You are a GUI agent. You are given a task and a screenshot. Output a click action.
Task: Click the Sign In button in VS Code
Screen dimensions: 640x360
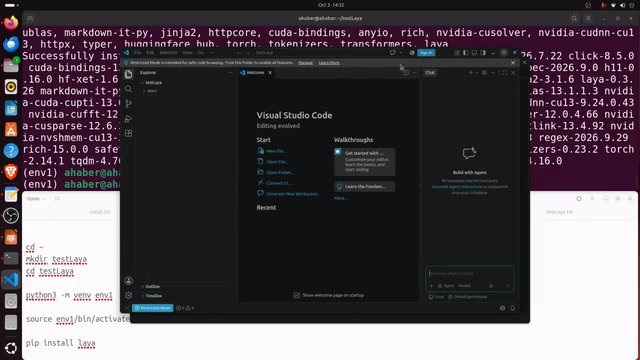(426, 53)
